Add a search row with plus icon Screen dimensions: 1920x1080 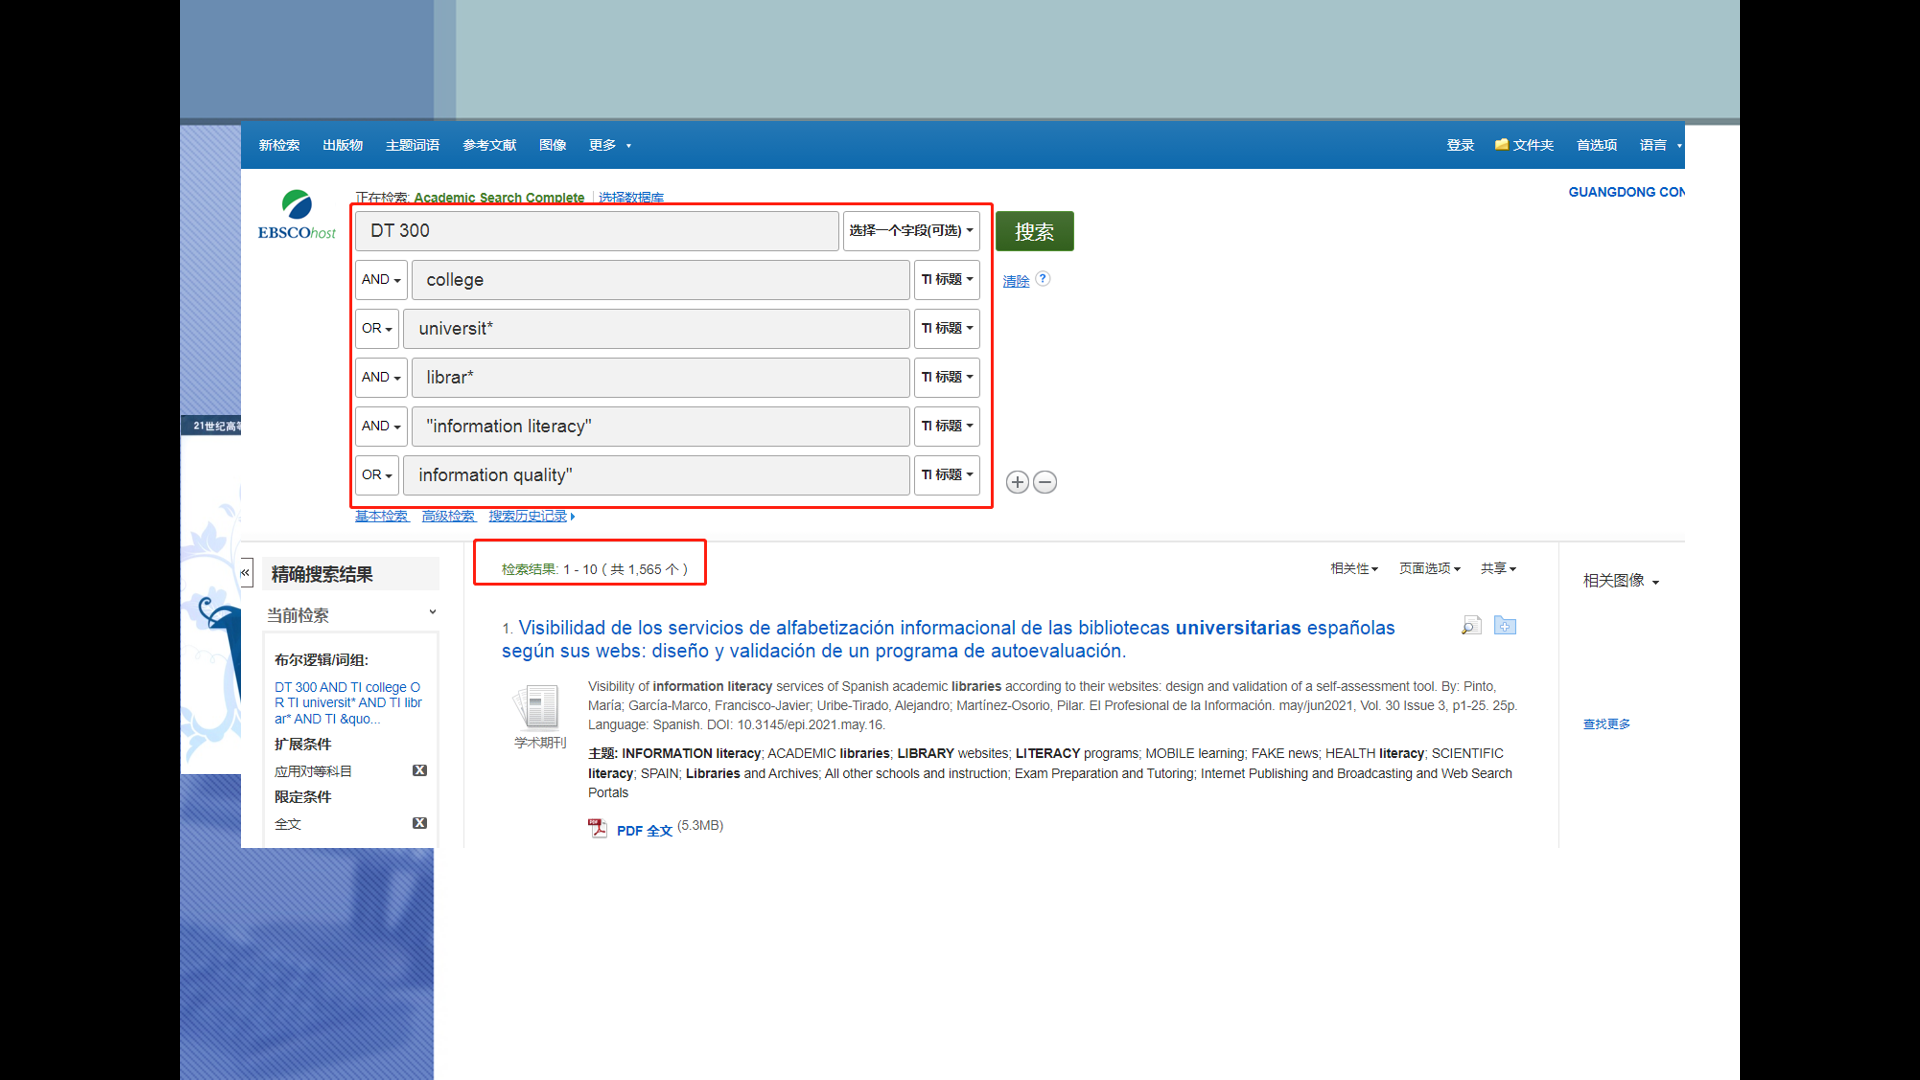[1017, 482]
